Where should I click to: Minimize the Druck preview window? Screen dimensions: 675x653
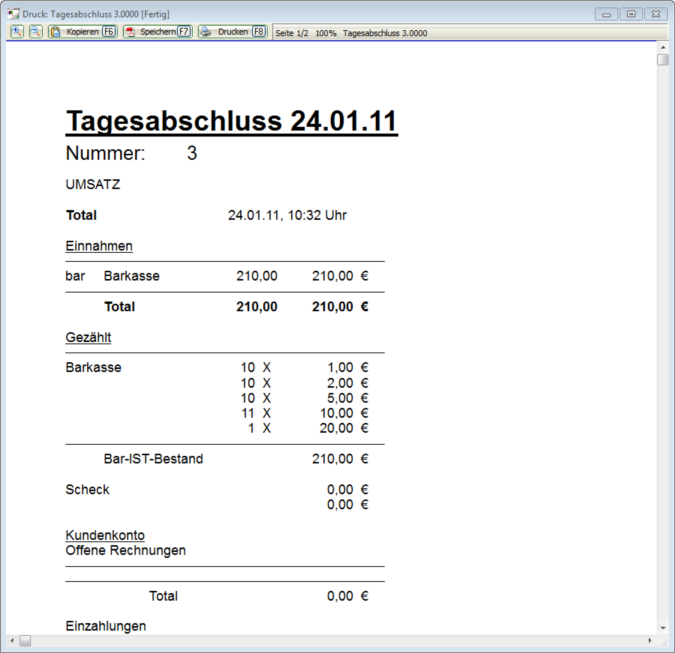[607, 14]
